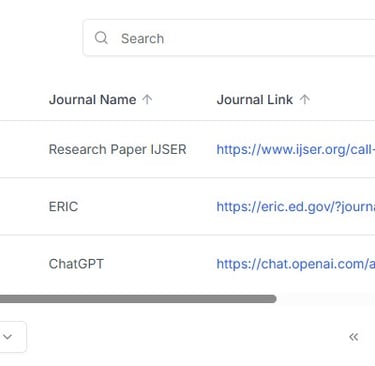Focus the Search input field
Viewport: 375px width, 366px height.
point(229,38)
